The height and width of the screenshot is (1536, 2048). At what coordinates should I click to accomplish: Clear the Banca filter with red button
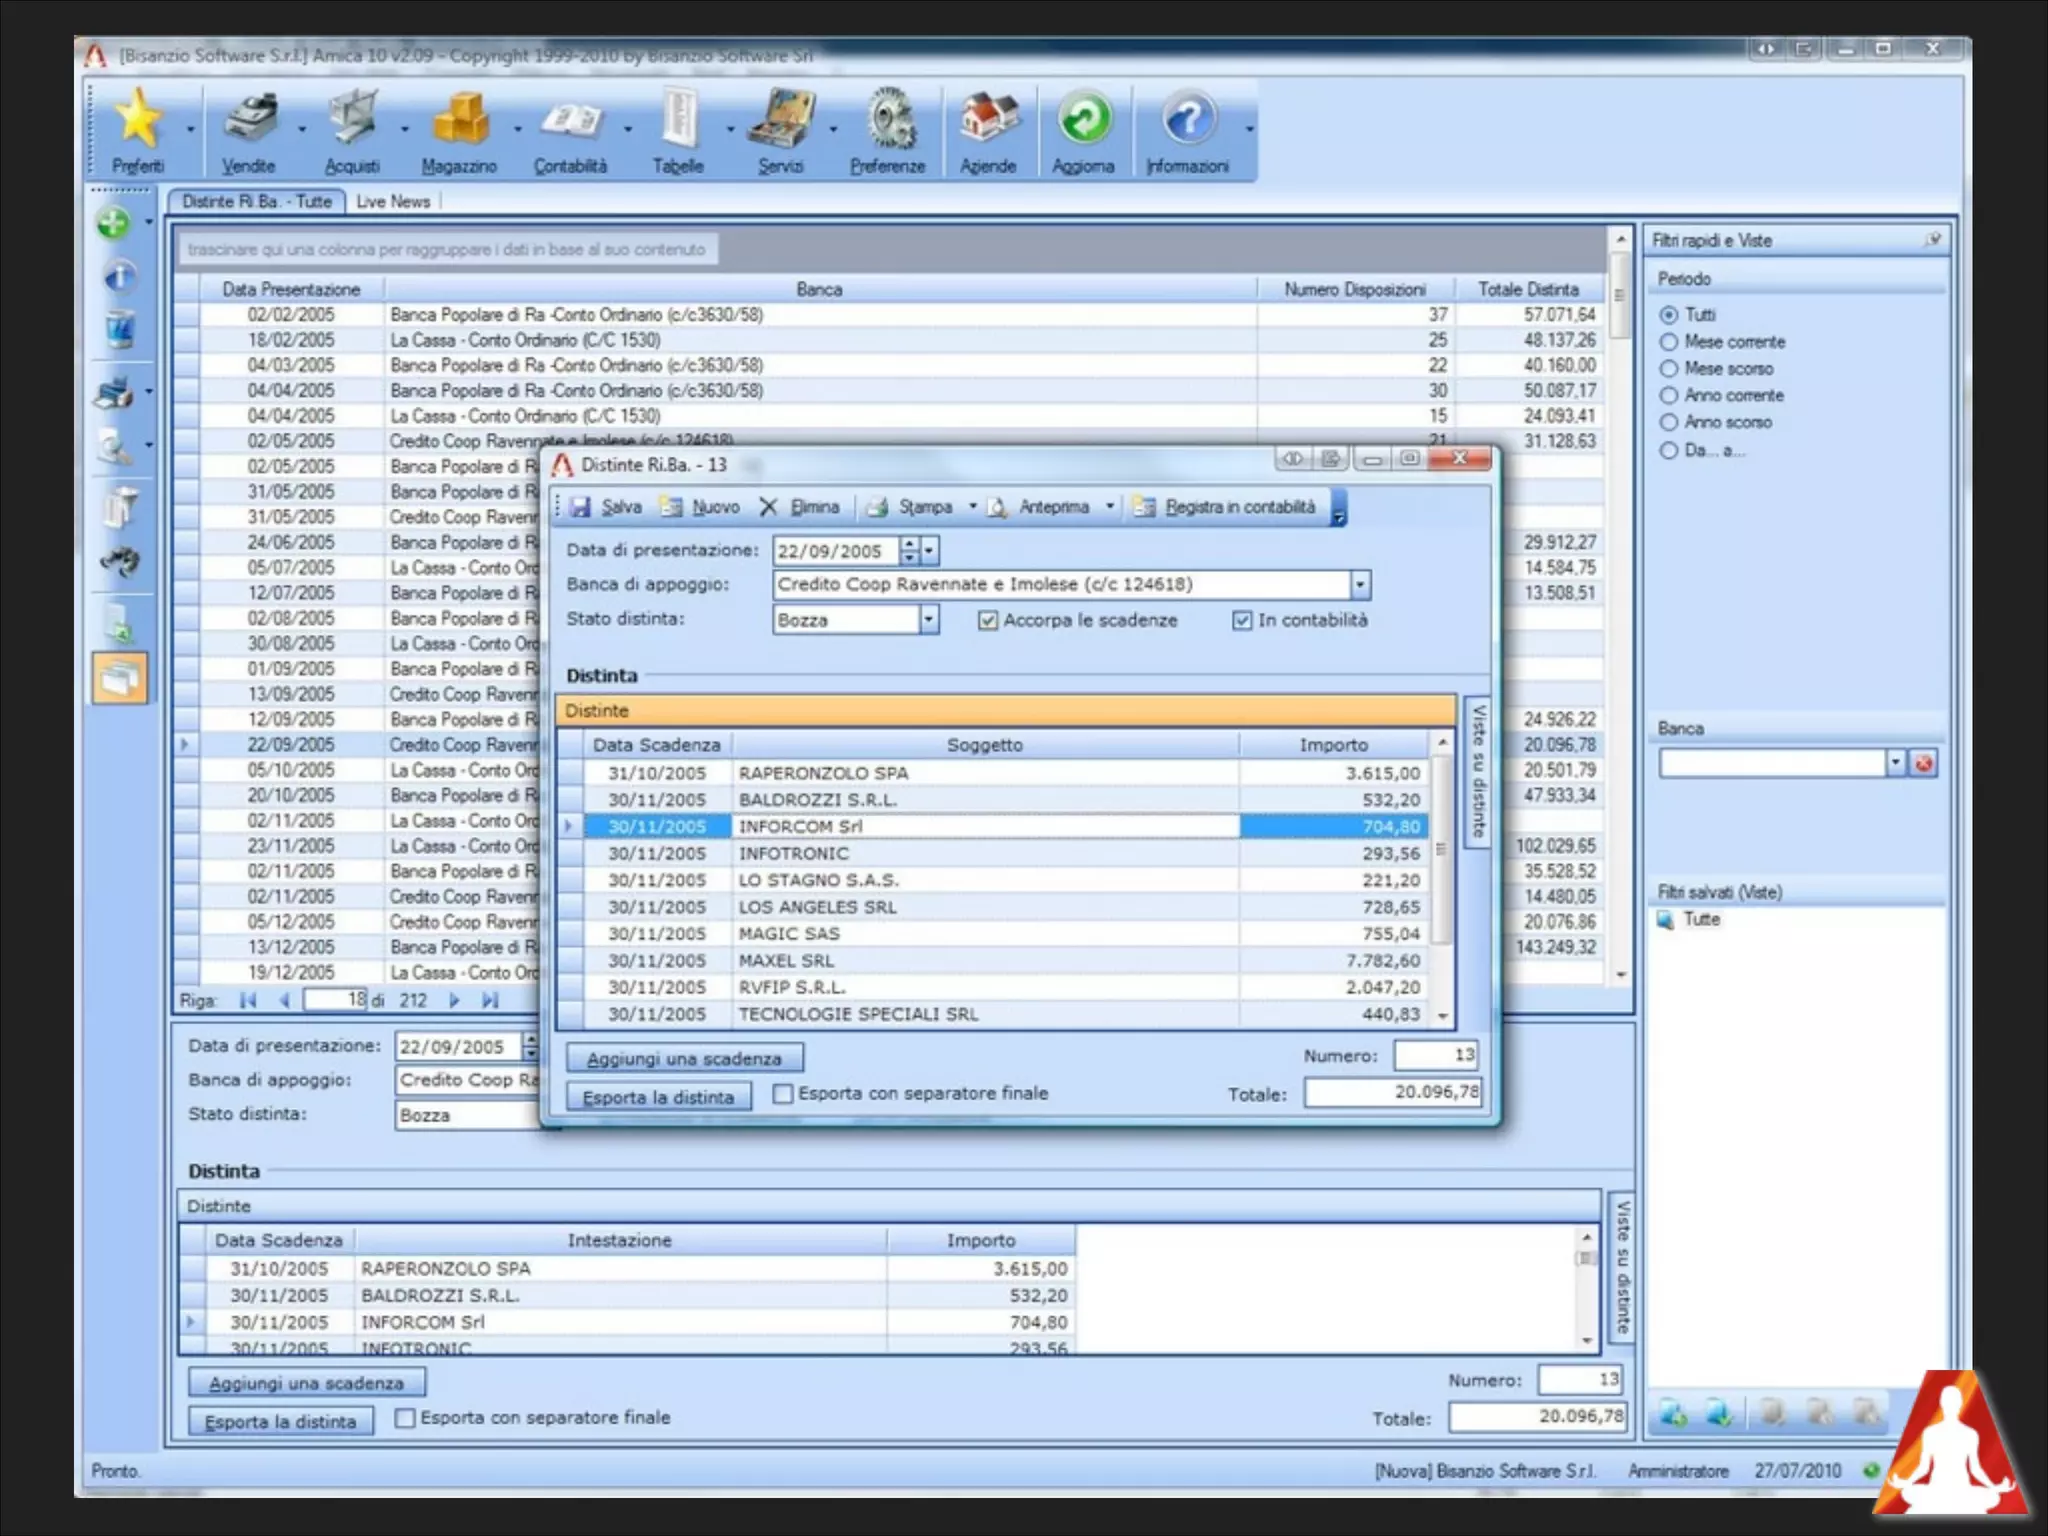point(1923,764)
